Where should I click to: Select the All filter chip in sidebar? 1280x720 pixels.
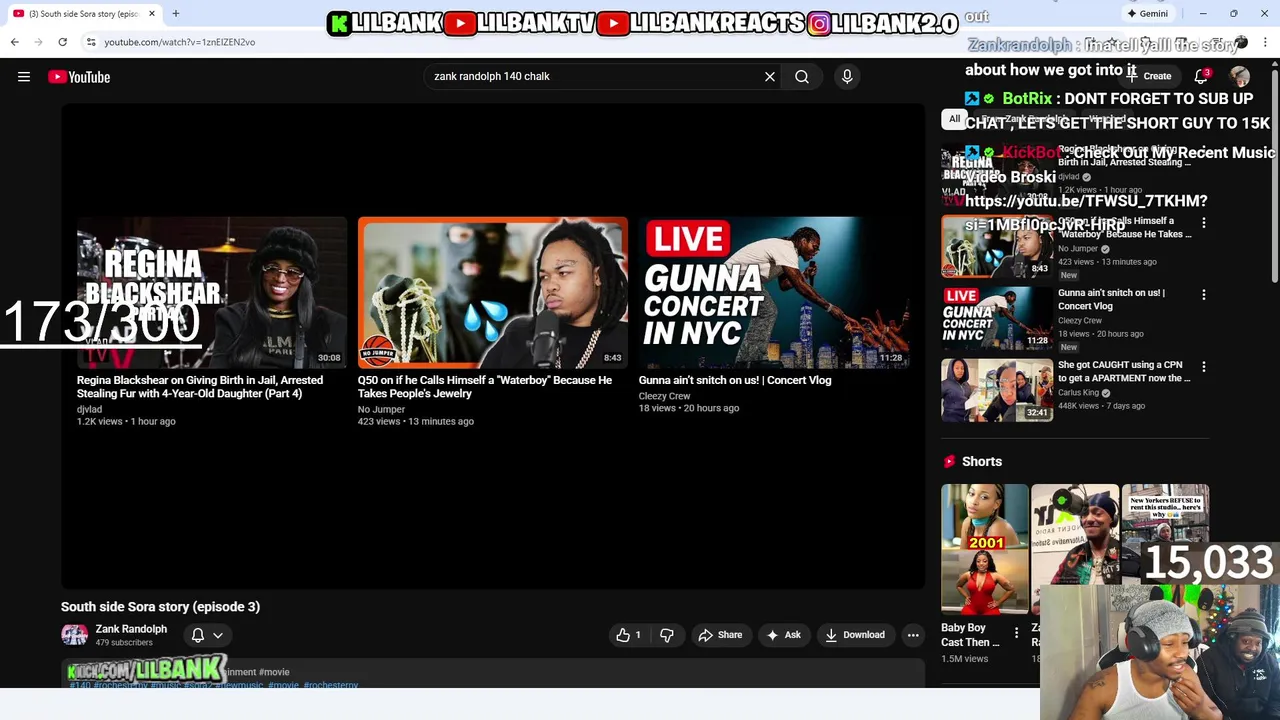coord(954,119)
